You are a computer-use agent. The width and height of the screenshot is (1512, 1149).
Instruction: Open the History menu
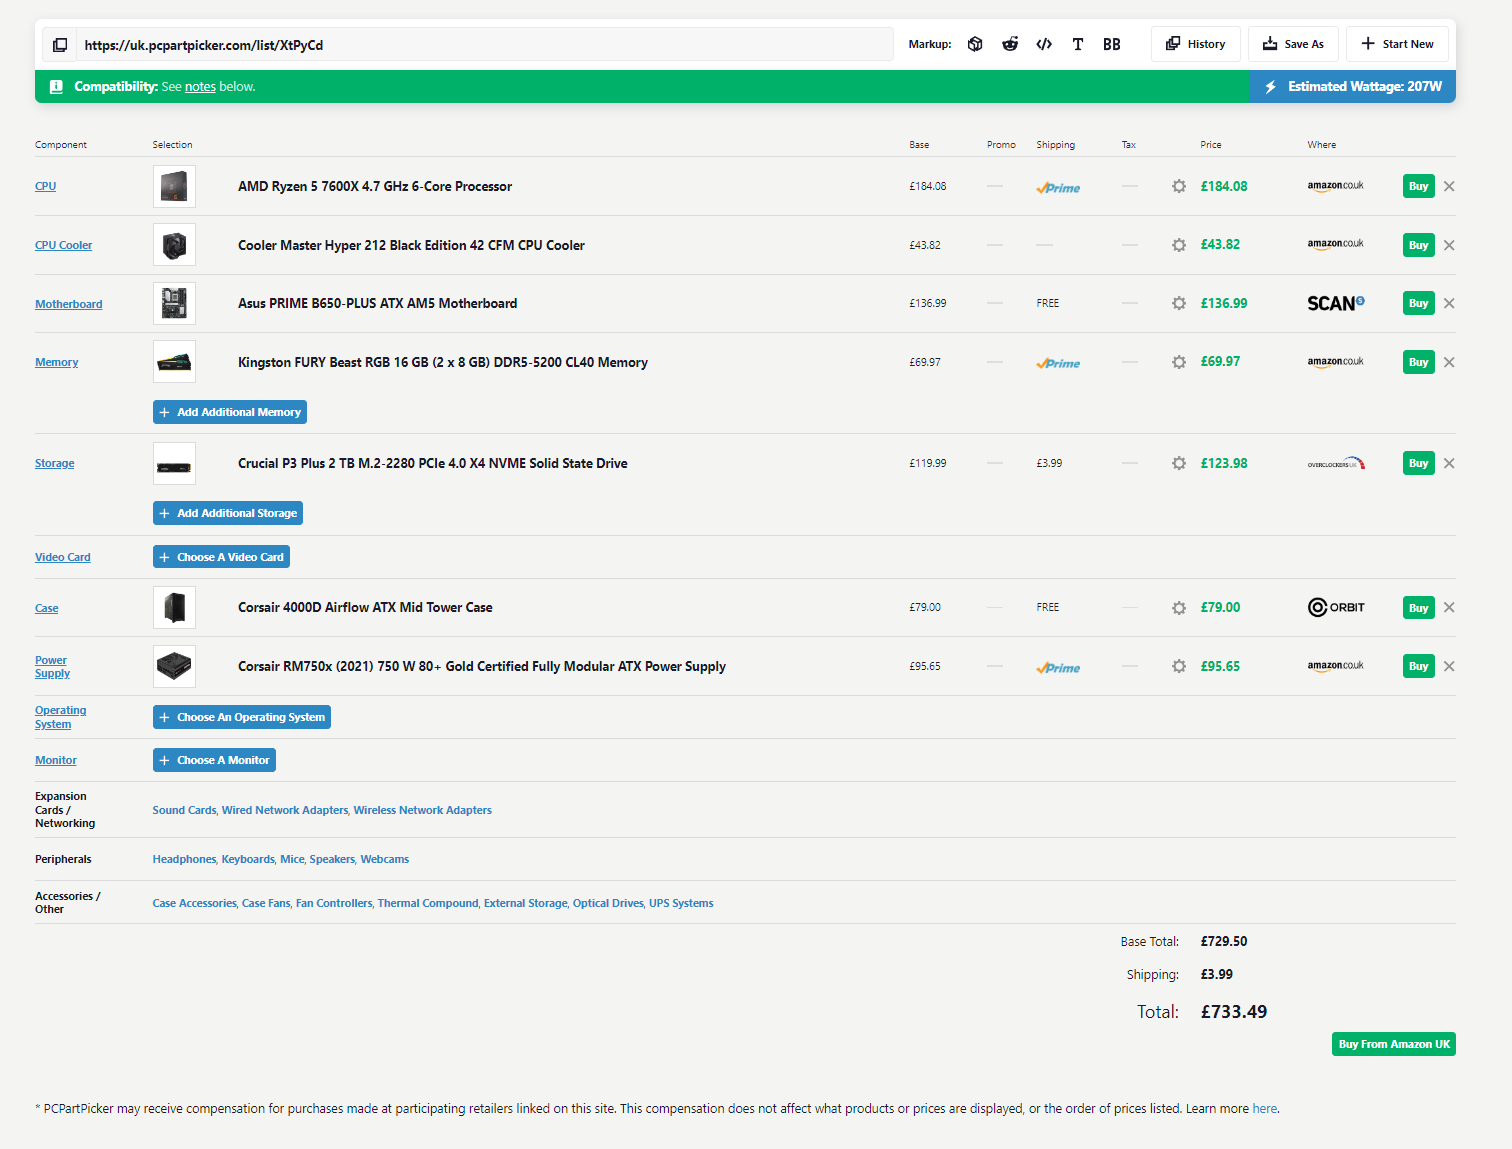click(x=1196, y=44)
